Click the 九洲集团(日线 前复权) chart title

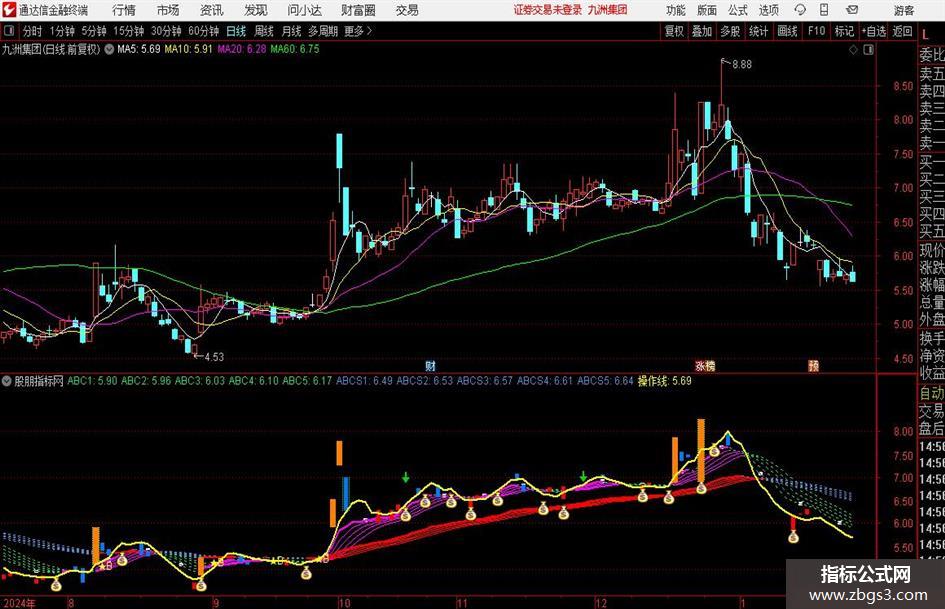tap(51, 49)
